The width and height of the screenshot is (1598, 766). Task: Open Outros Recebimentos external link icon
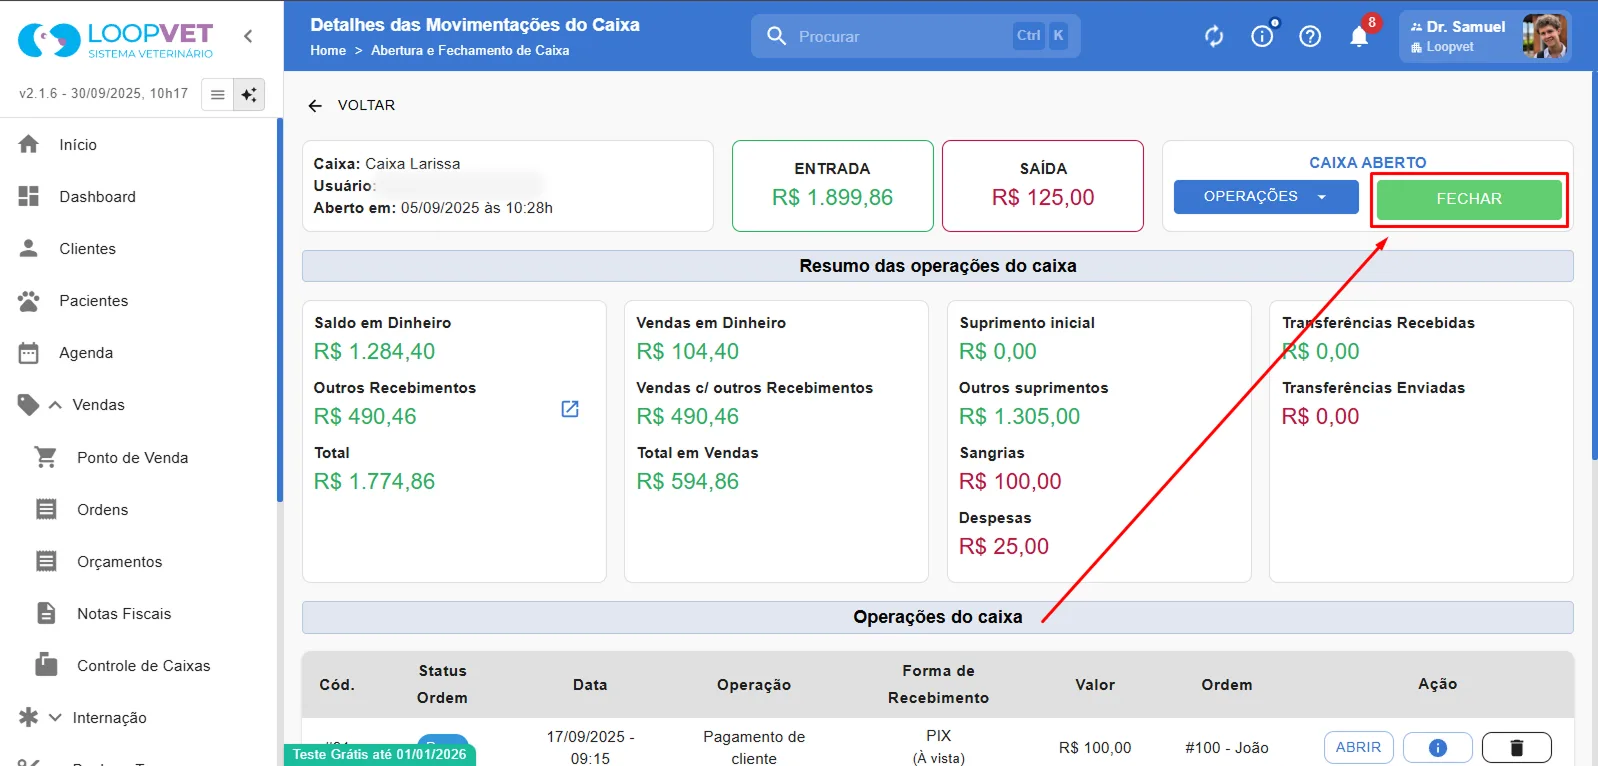570,408
